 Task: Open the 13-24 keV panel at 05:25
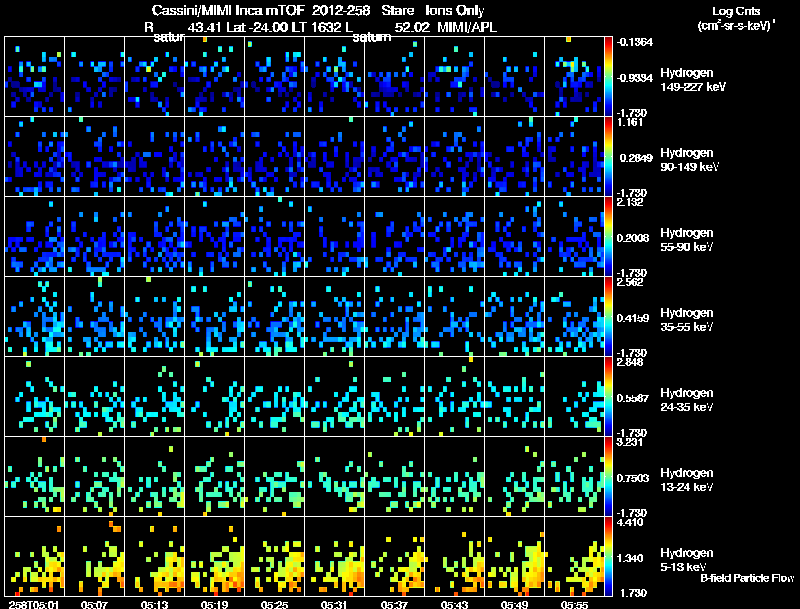click(274, 477)
